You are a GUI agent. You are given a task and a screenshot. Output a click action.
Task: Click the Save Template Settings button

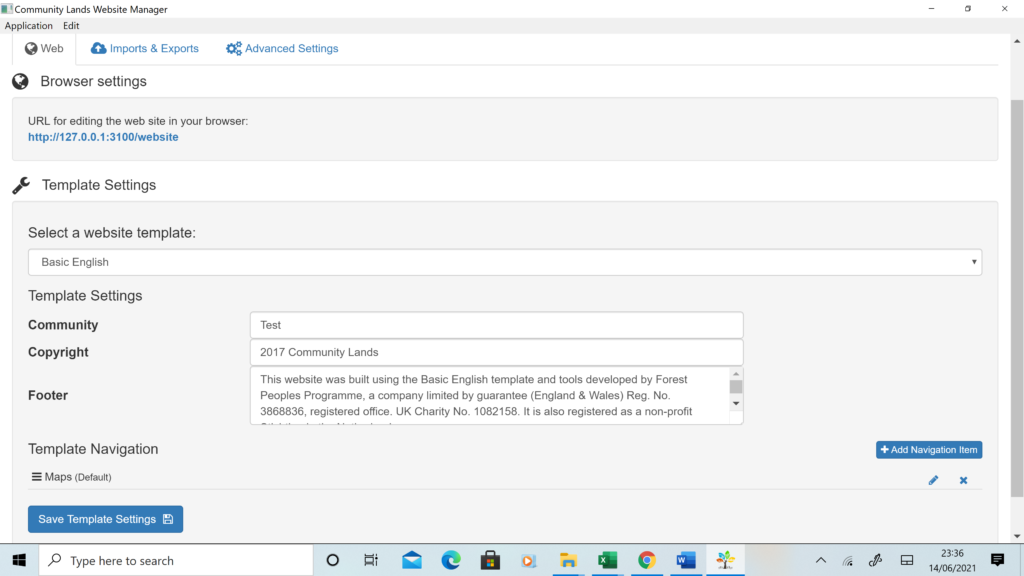[x=105, y=519]
